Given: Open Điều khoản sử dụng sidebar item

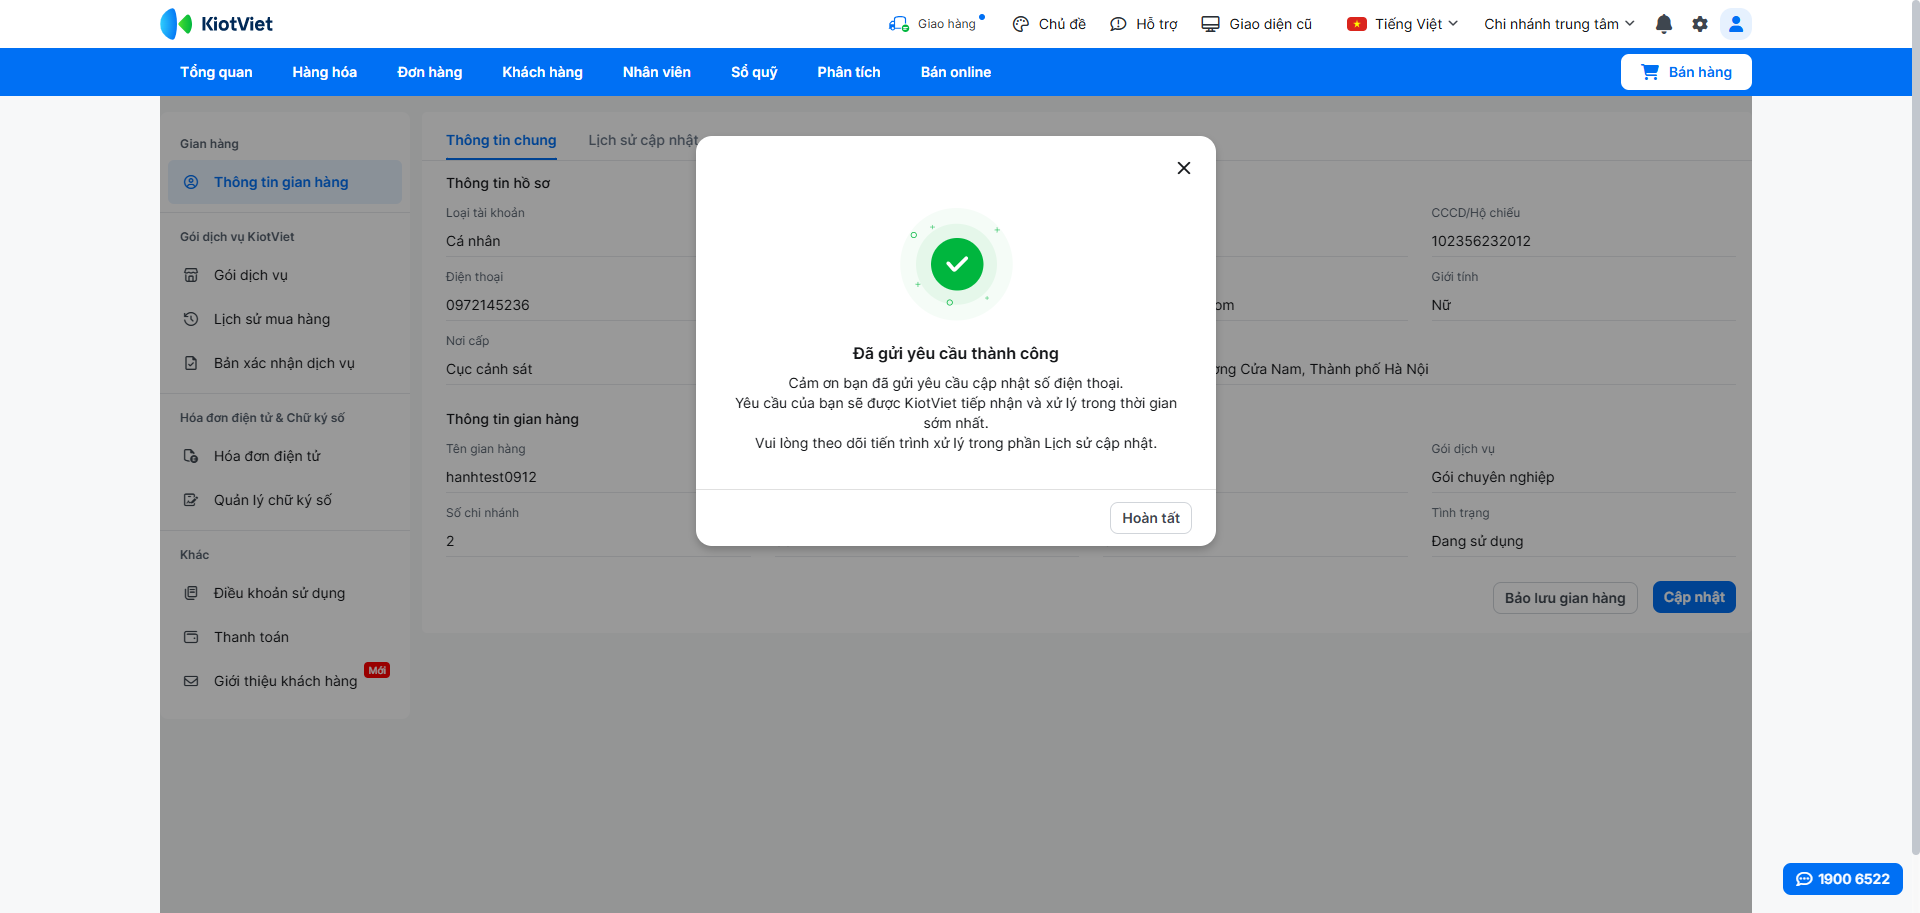Looking at the screenshot, I should click(x=285, y=593).
